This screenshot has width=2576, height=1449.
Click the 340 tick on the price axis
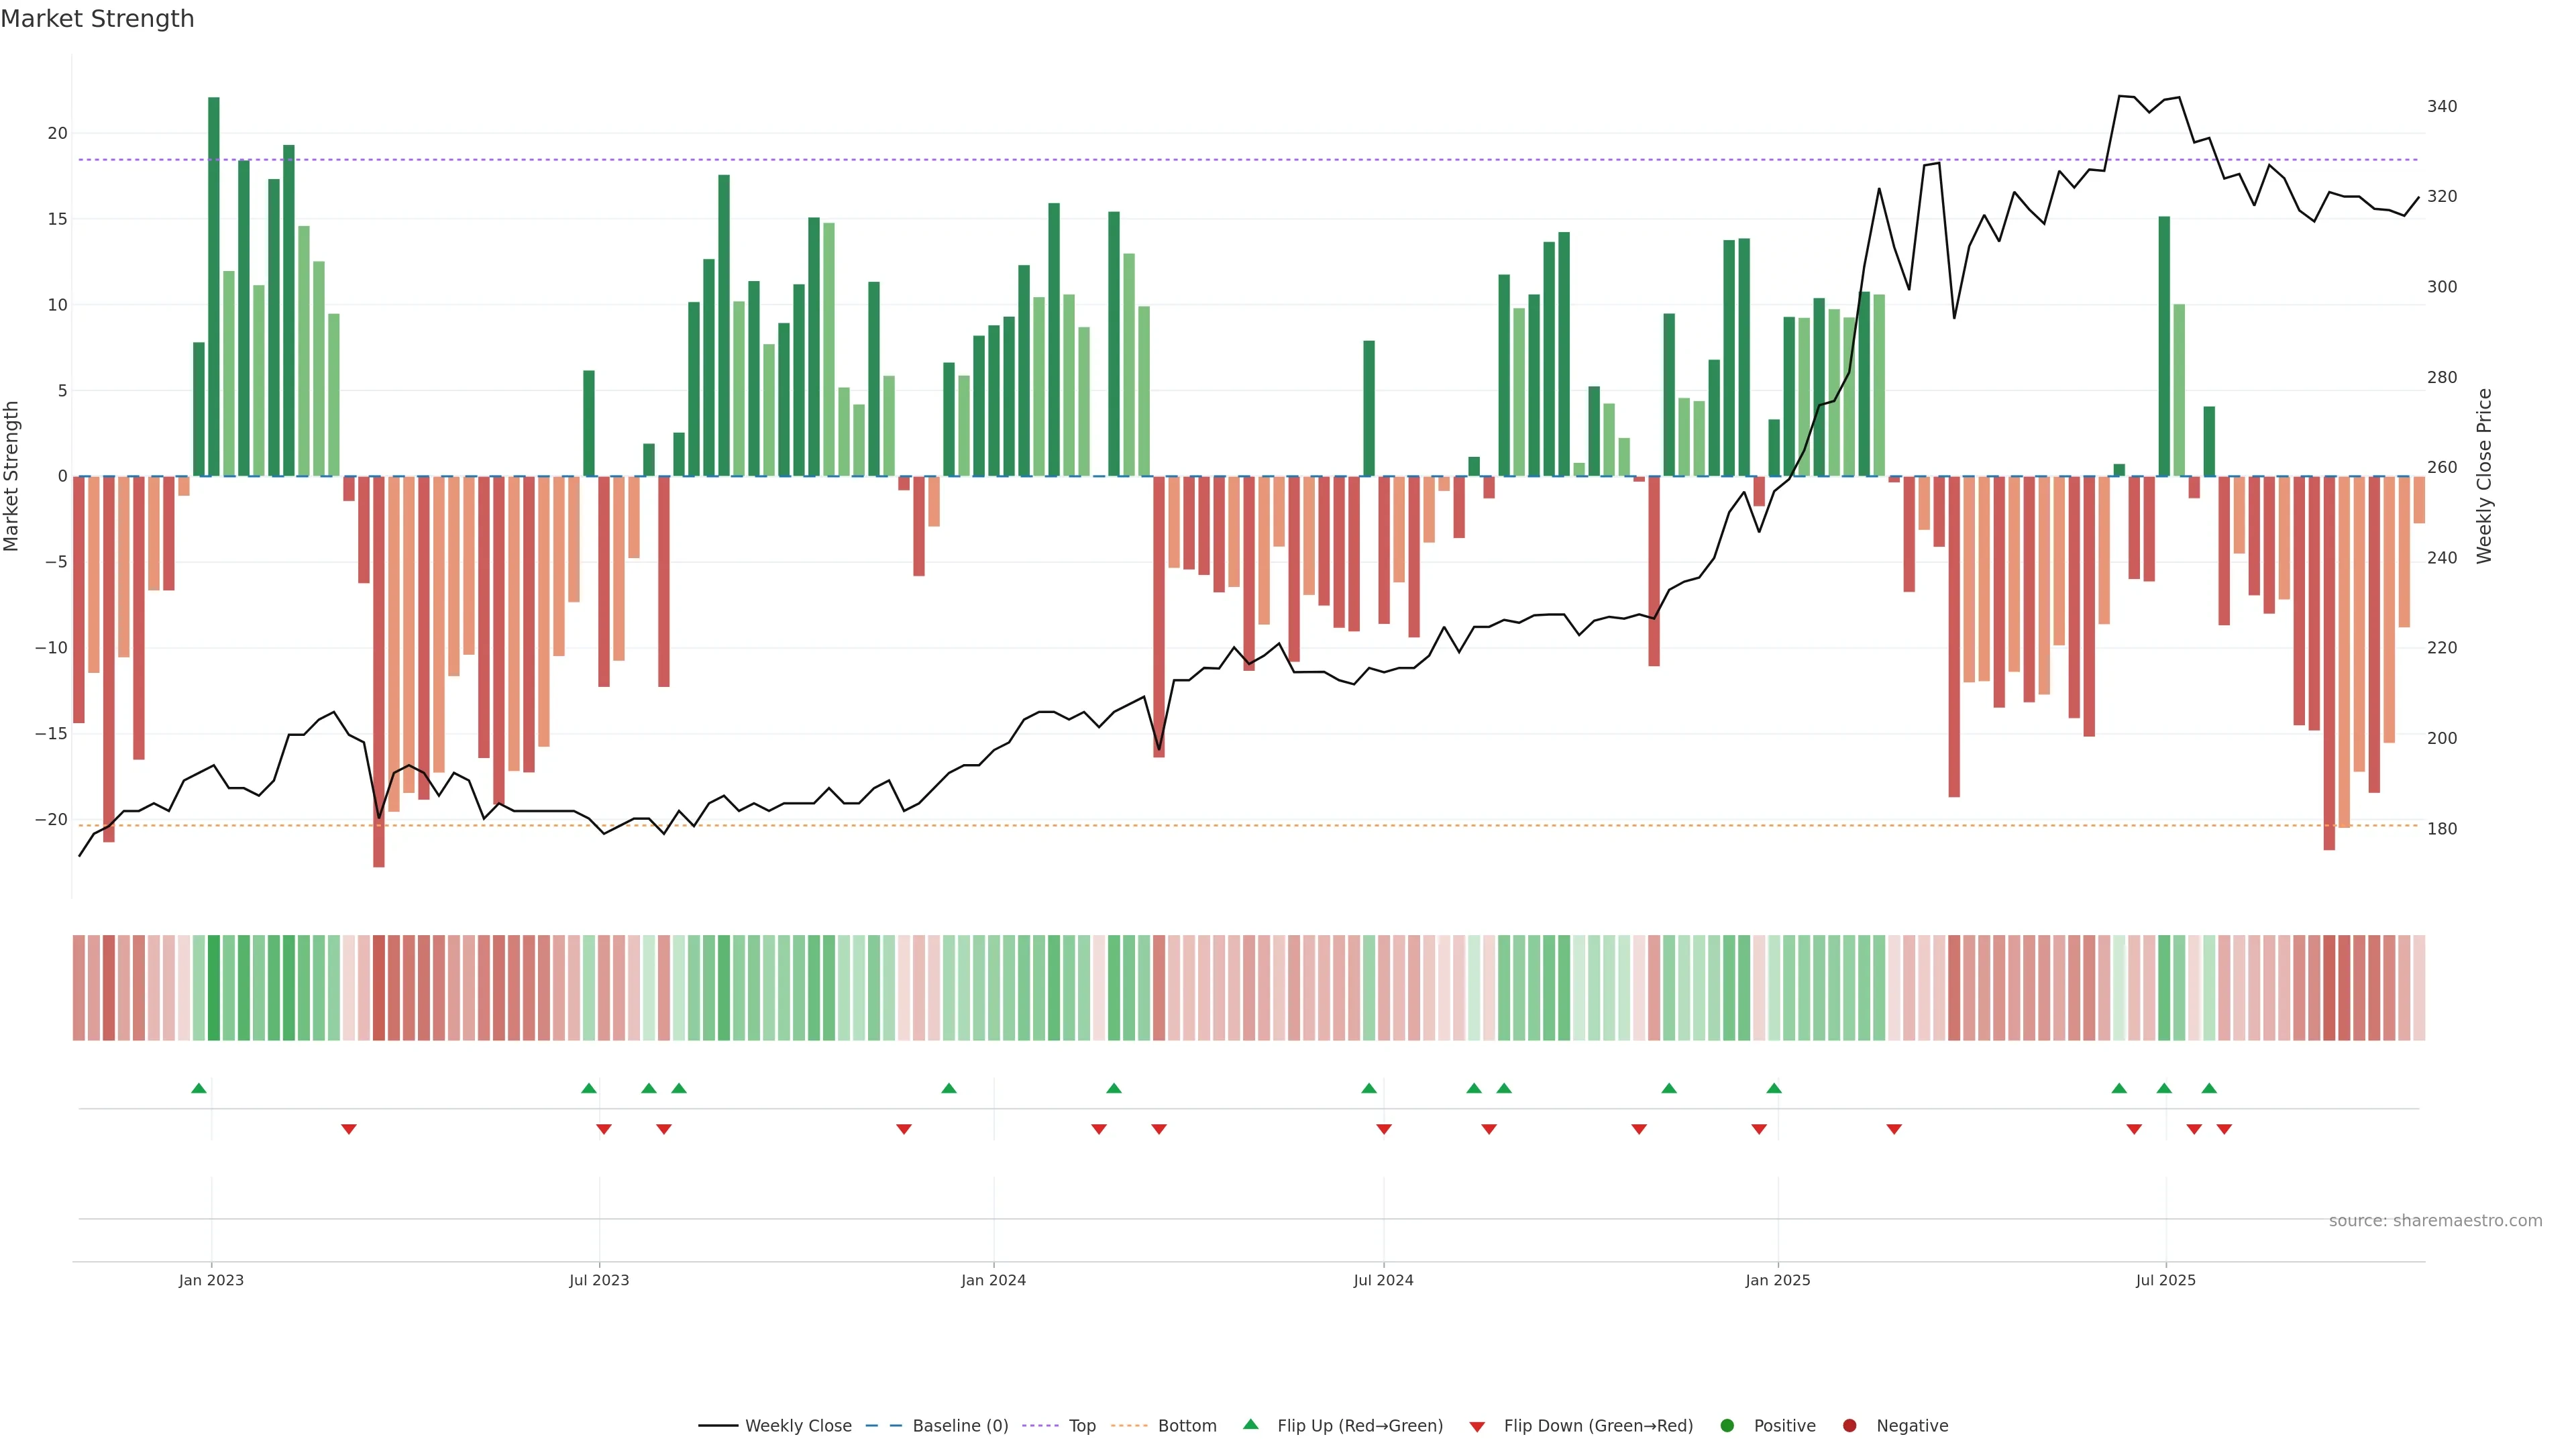click(2441, 106)
